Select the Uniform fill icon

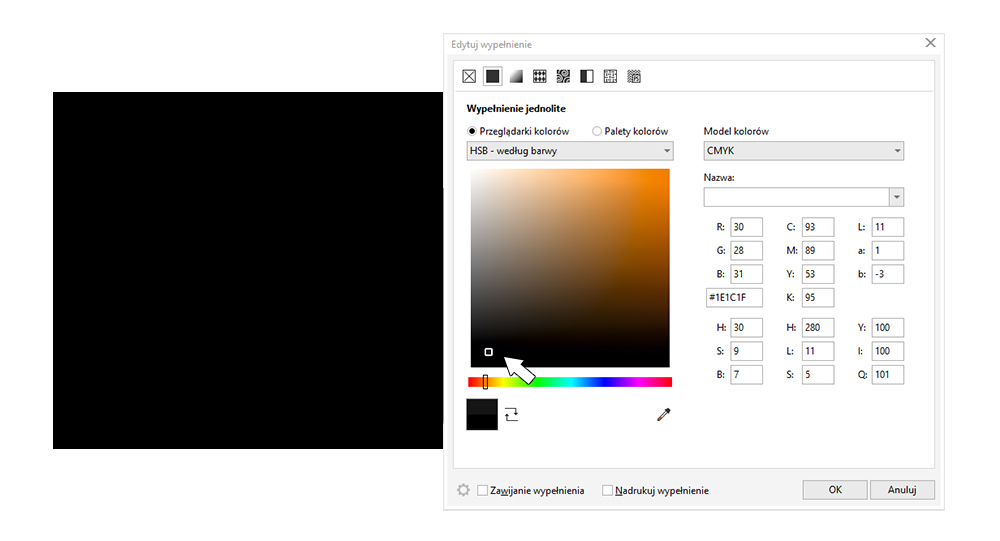coord(492,76)
